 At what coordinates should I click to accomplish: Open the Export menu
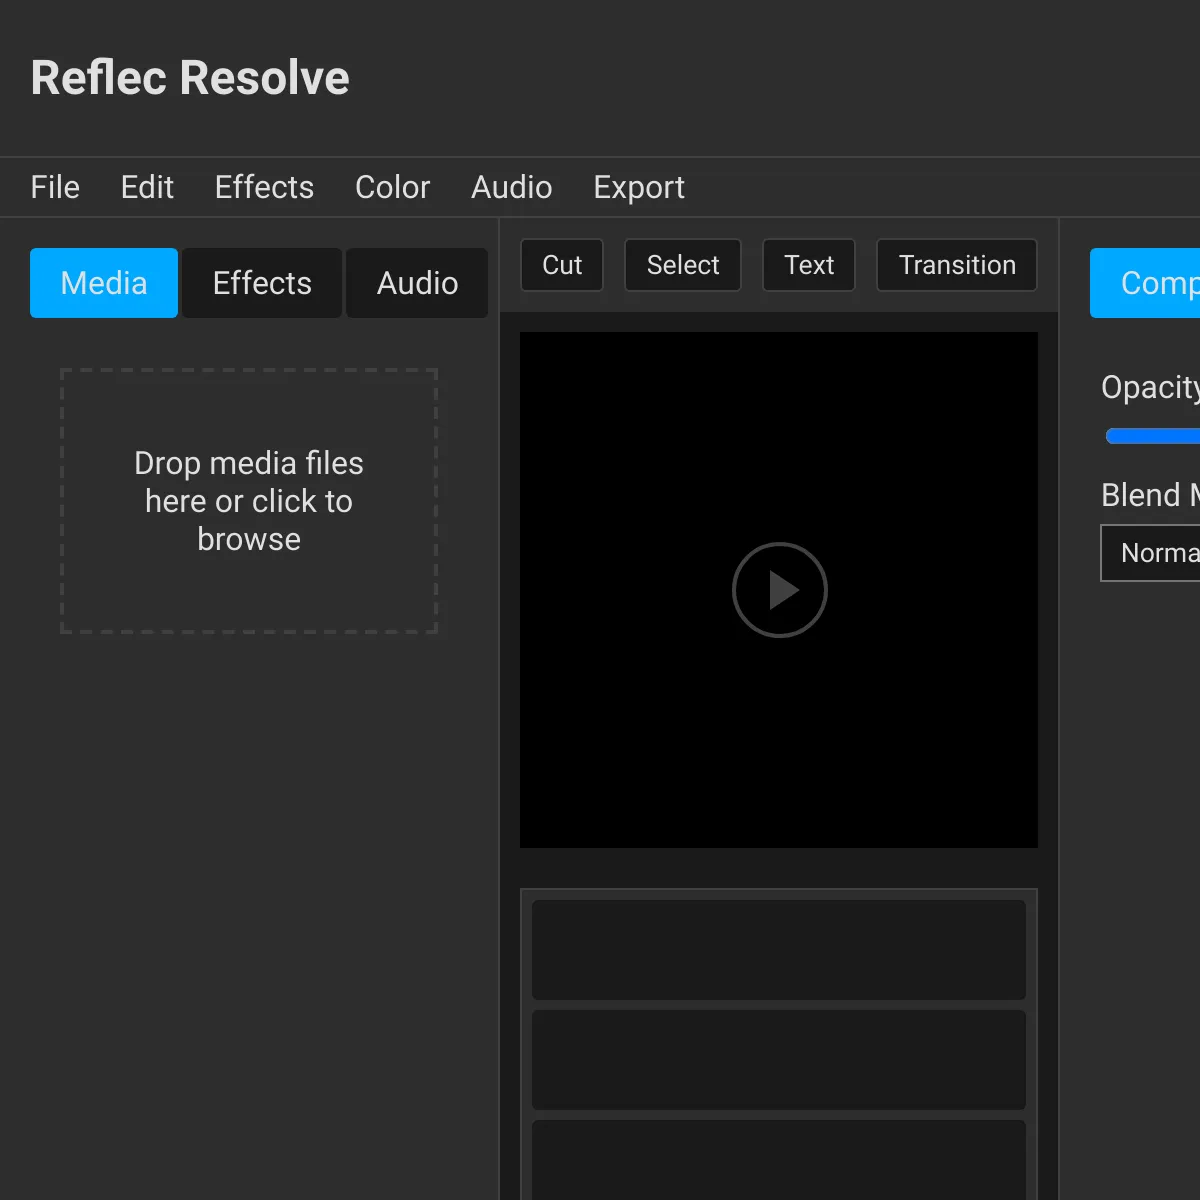(639, 187)
